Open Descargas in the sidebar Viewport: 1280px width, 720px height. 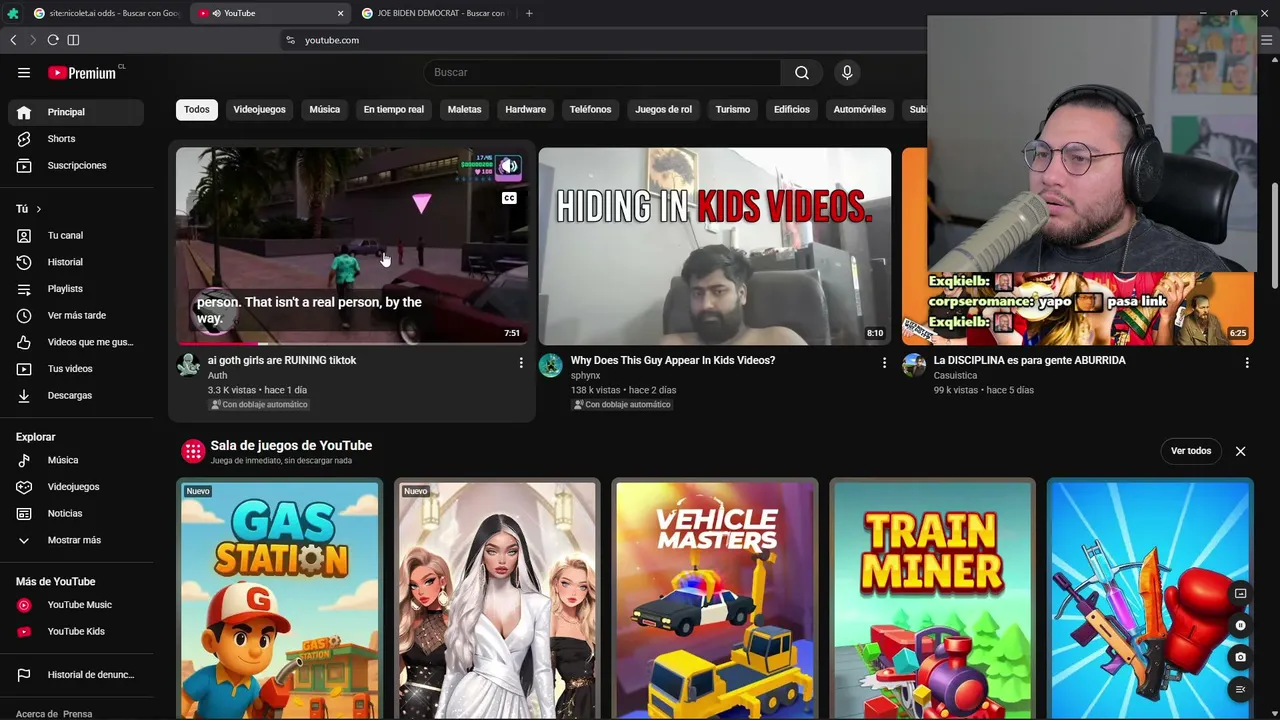(76, 395)
